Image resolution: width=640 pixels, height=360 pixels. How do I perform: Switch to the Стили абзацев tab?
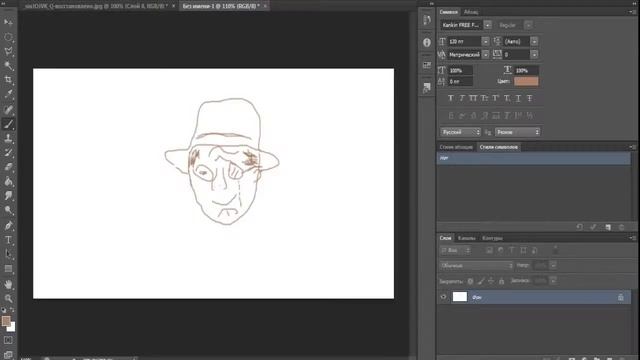pyautogui.click(x=456, y=147)
